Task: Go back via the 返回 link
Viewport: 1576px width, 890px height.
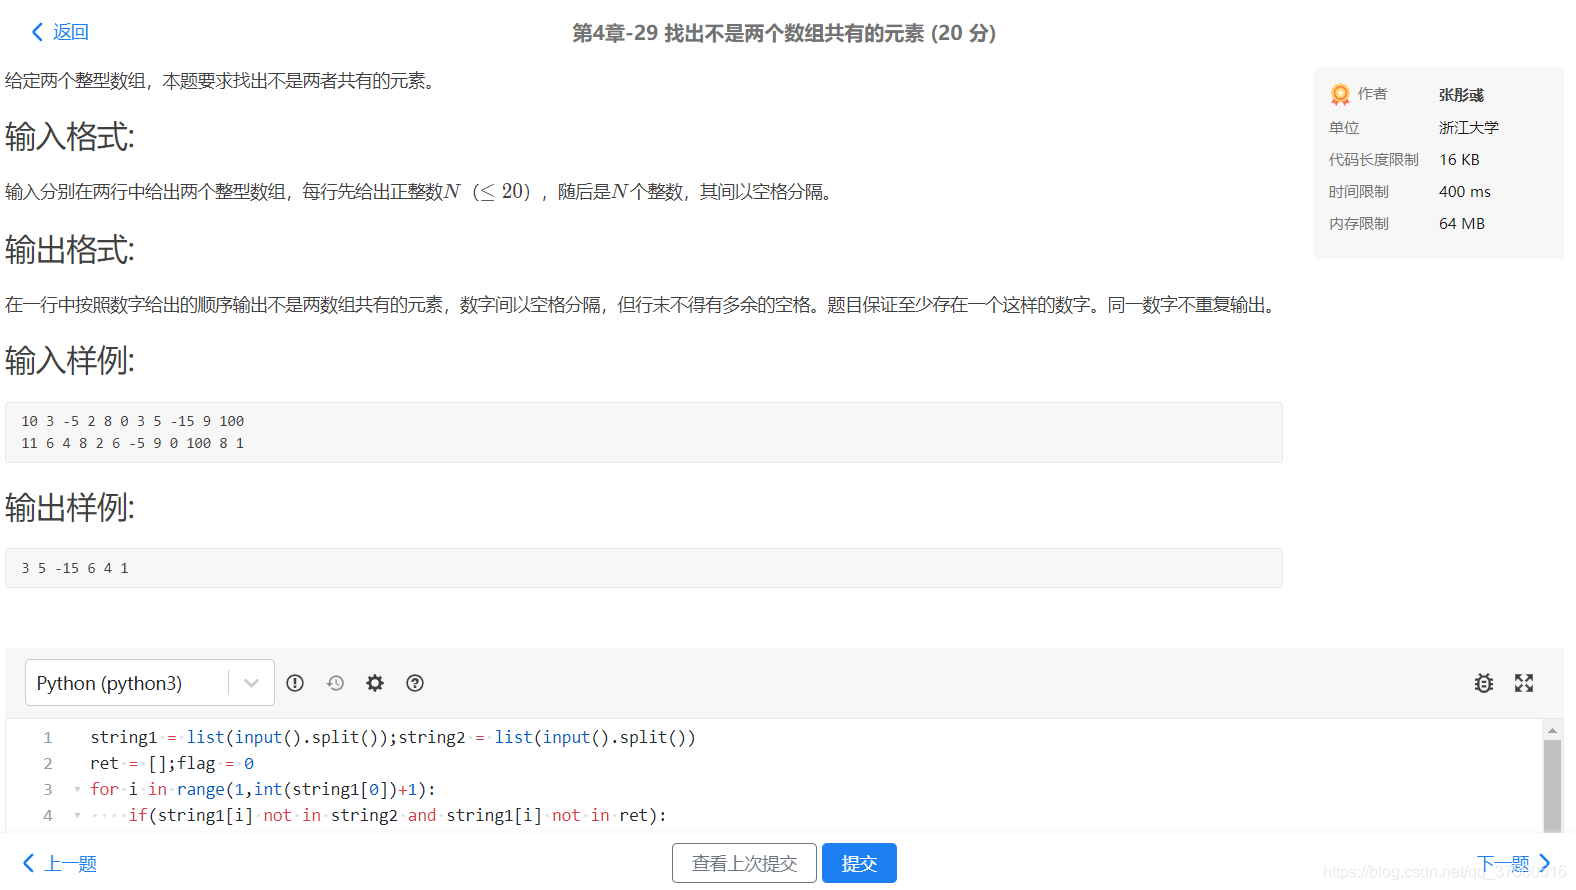Action: [71, 32]
